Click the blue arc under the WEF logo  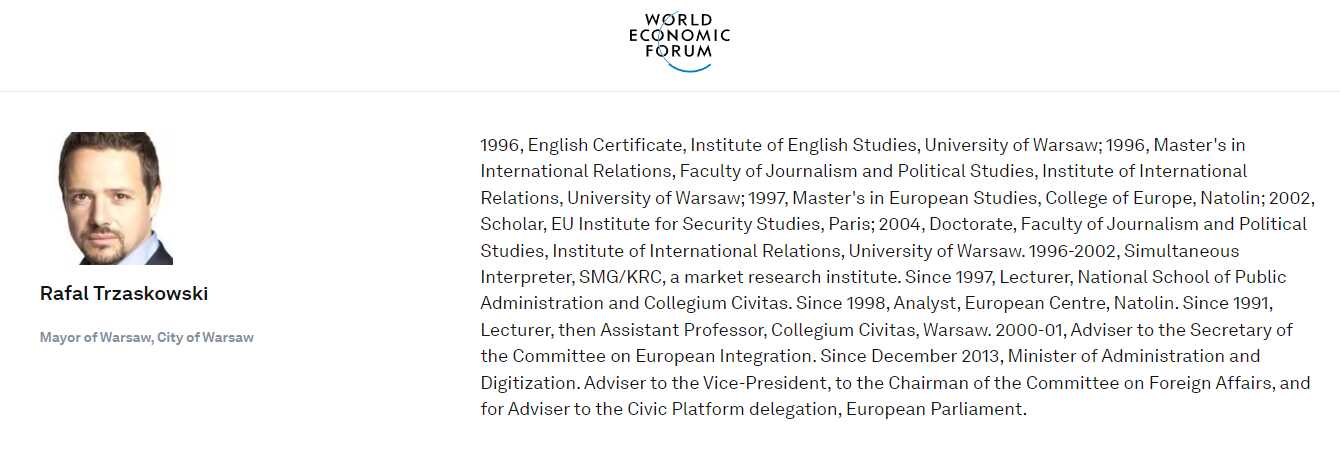[691, 66]
